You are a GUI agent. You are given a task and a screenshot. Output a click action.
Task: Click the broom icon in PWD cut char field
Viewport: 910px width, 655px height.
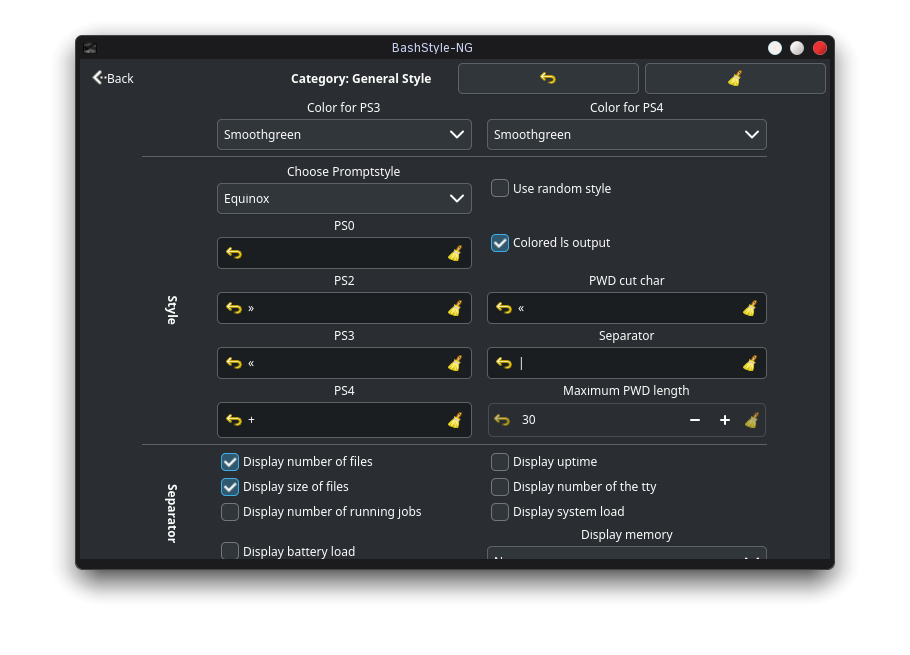pos(750,308)
